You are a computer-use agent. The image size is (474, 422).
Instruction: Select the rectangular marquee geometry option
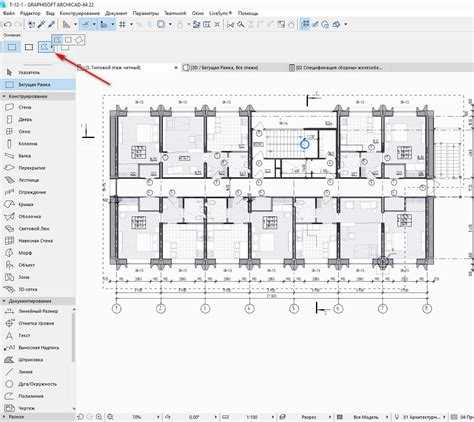pos(29,47)
